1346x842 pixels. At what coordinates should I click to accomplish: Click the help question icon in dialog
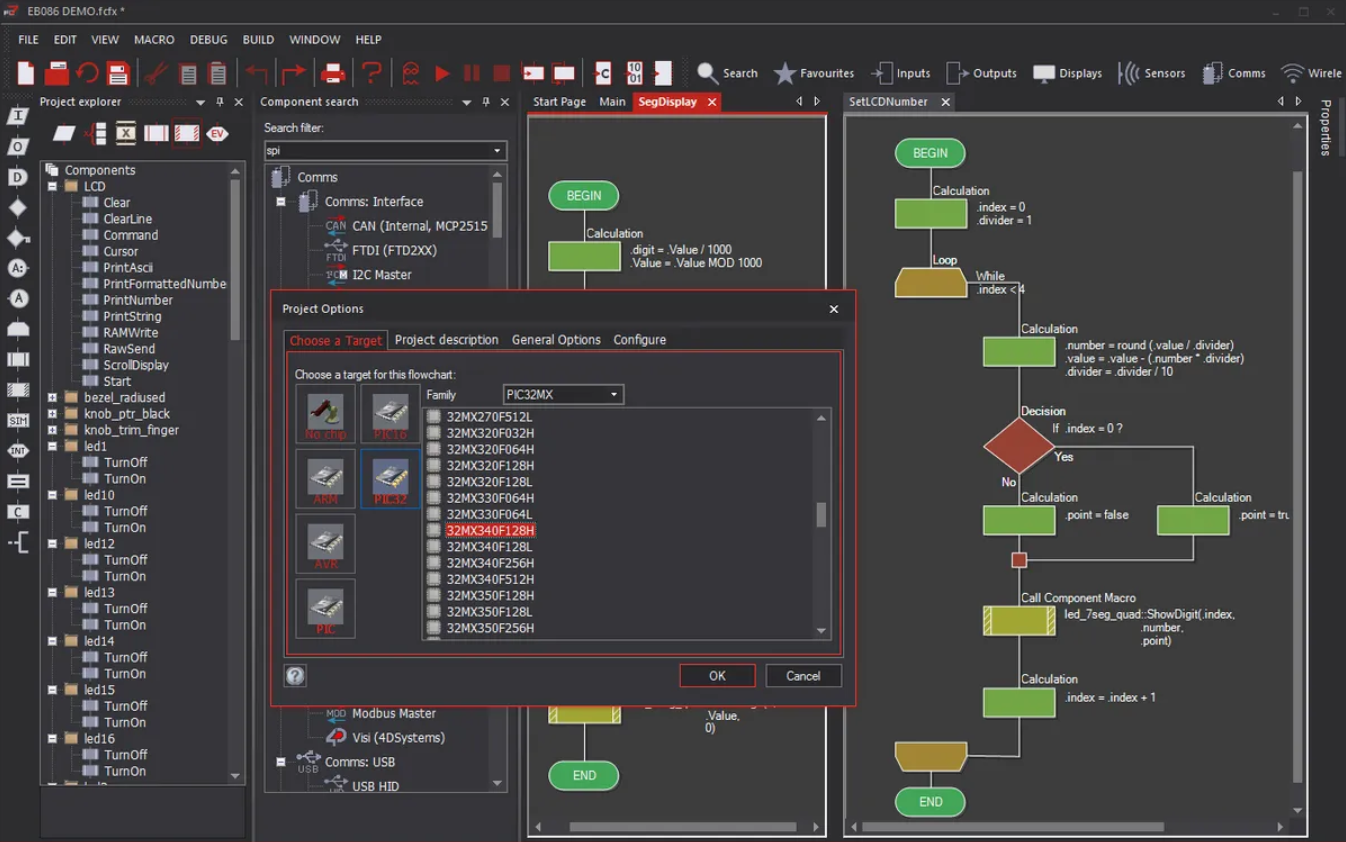295,676
